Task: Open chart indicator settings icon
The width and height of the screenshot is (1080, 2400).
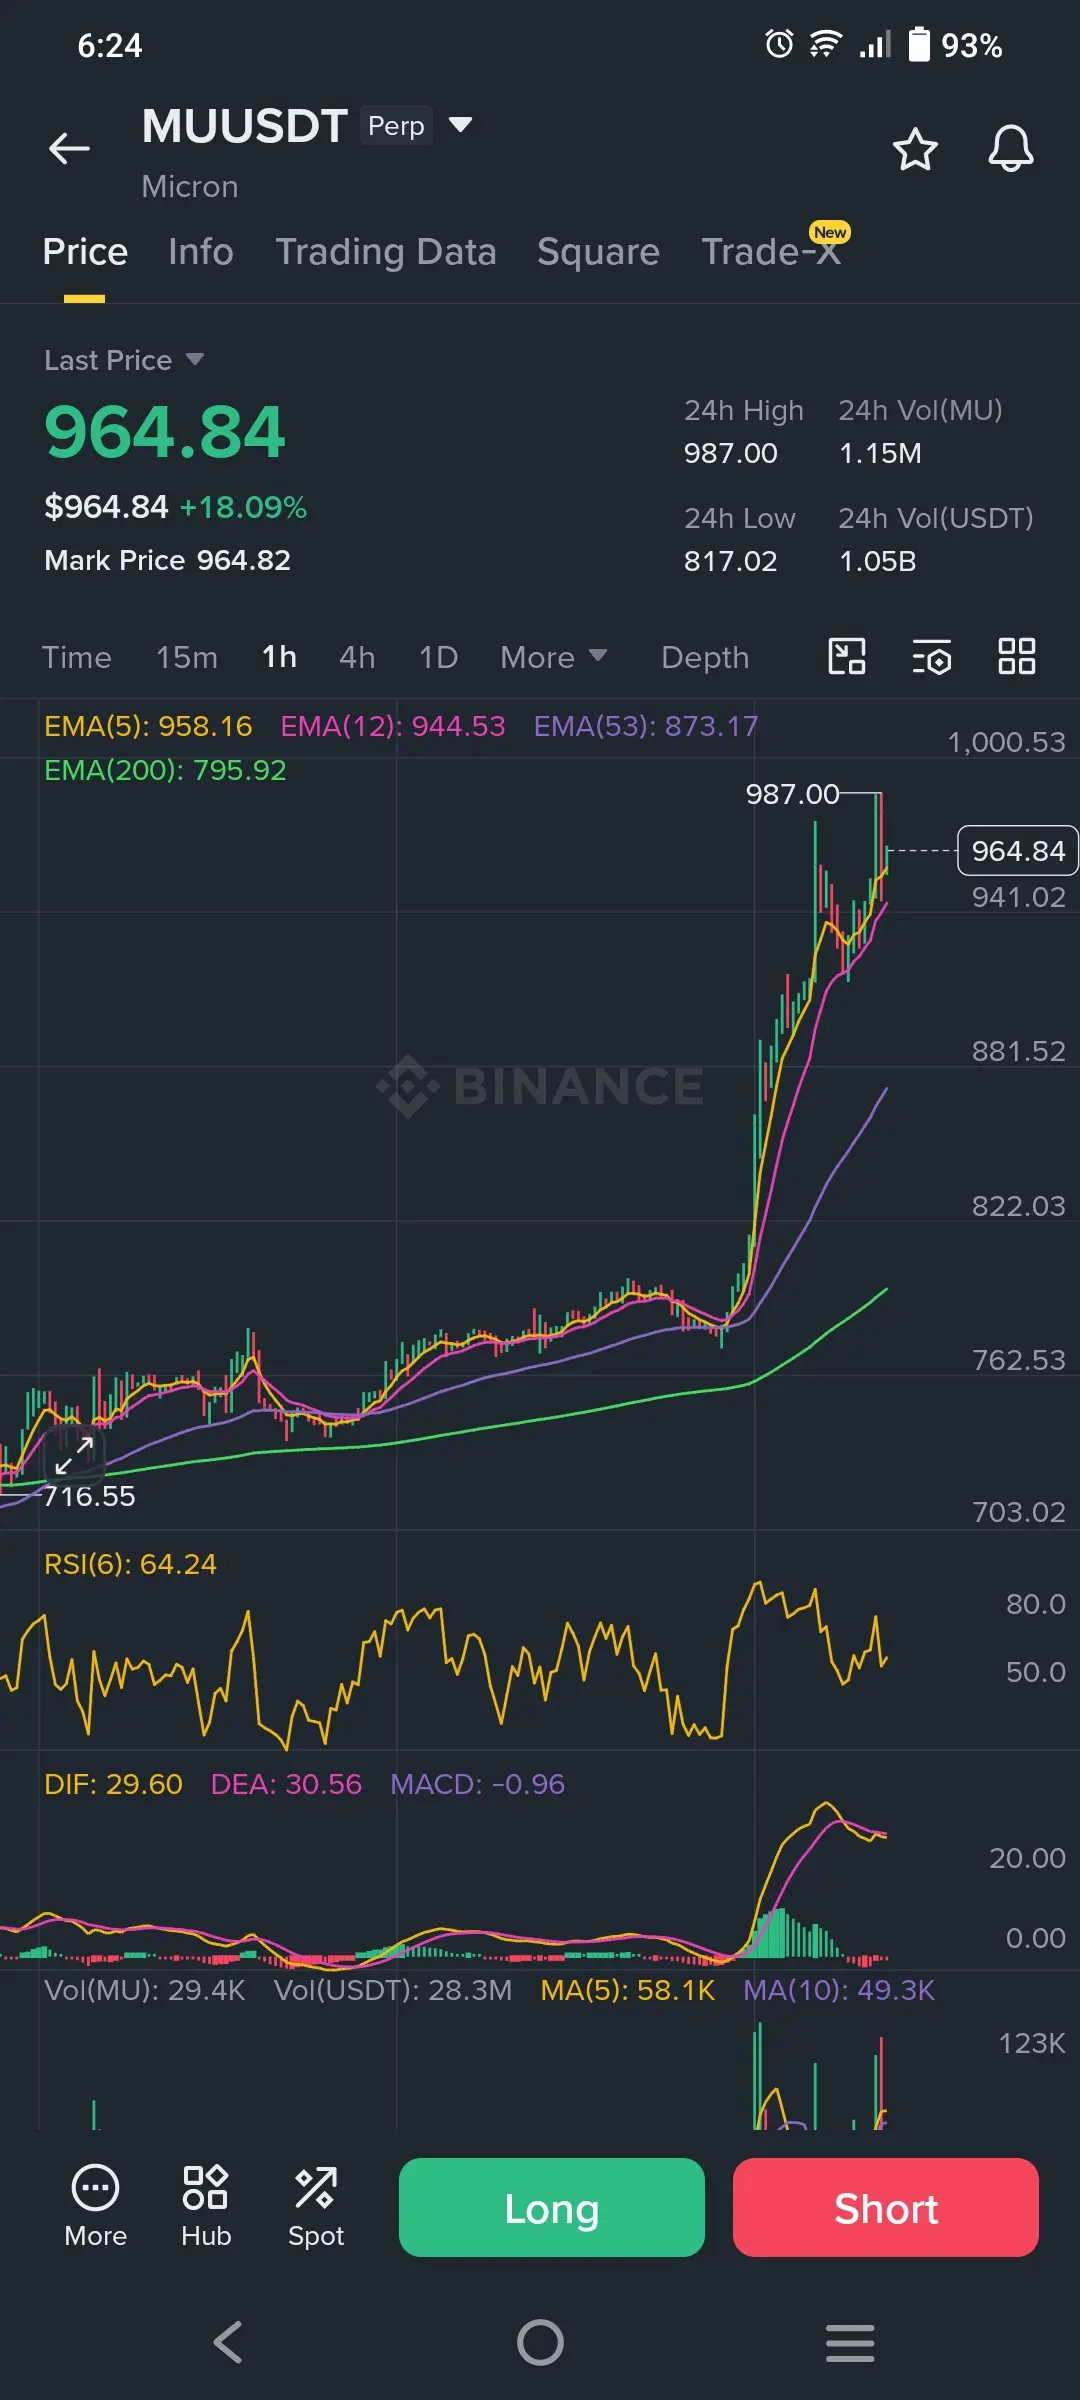Action: [932, 657]
